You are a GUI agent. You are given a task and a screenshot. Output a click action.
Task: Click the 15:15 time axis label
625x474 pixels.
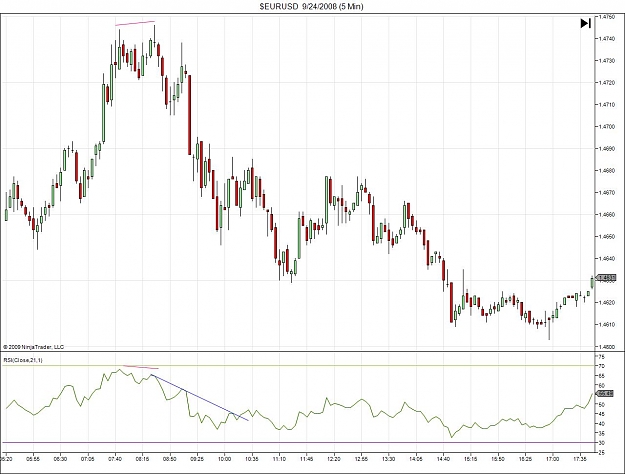coord(471,459)
